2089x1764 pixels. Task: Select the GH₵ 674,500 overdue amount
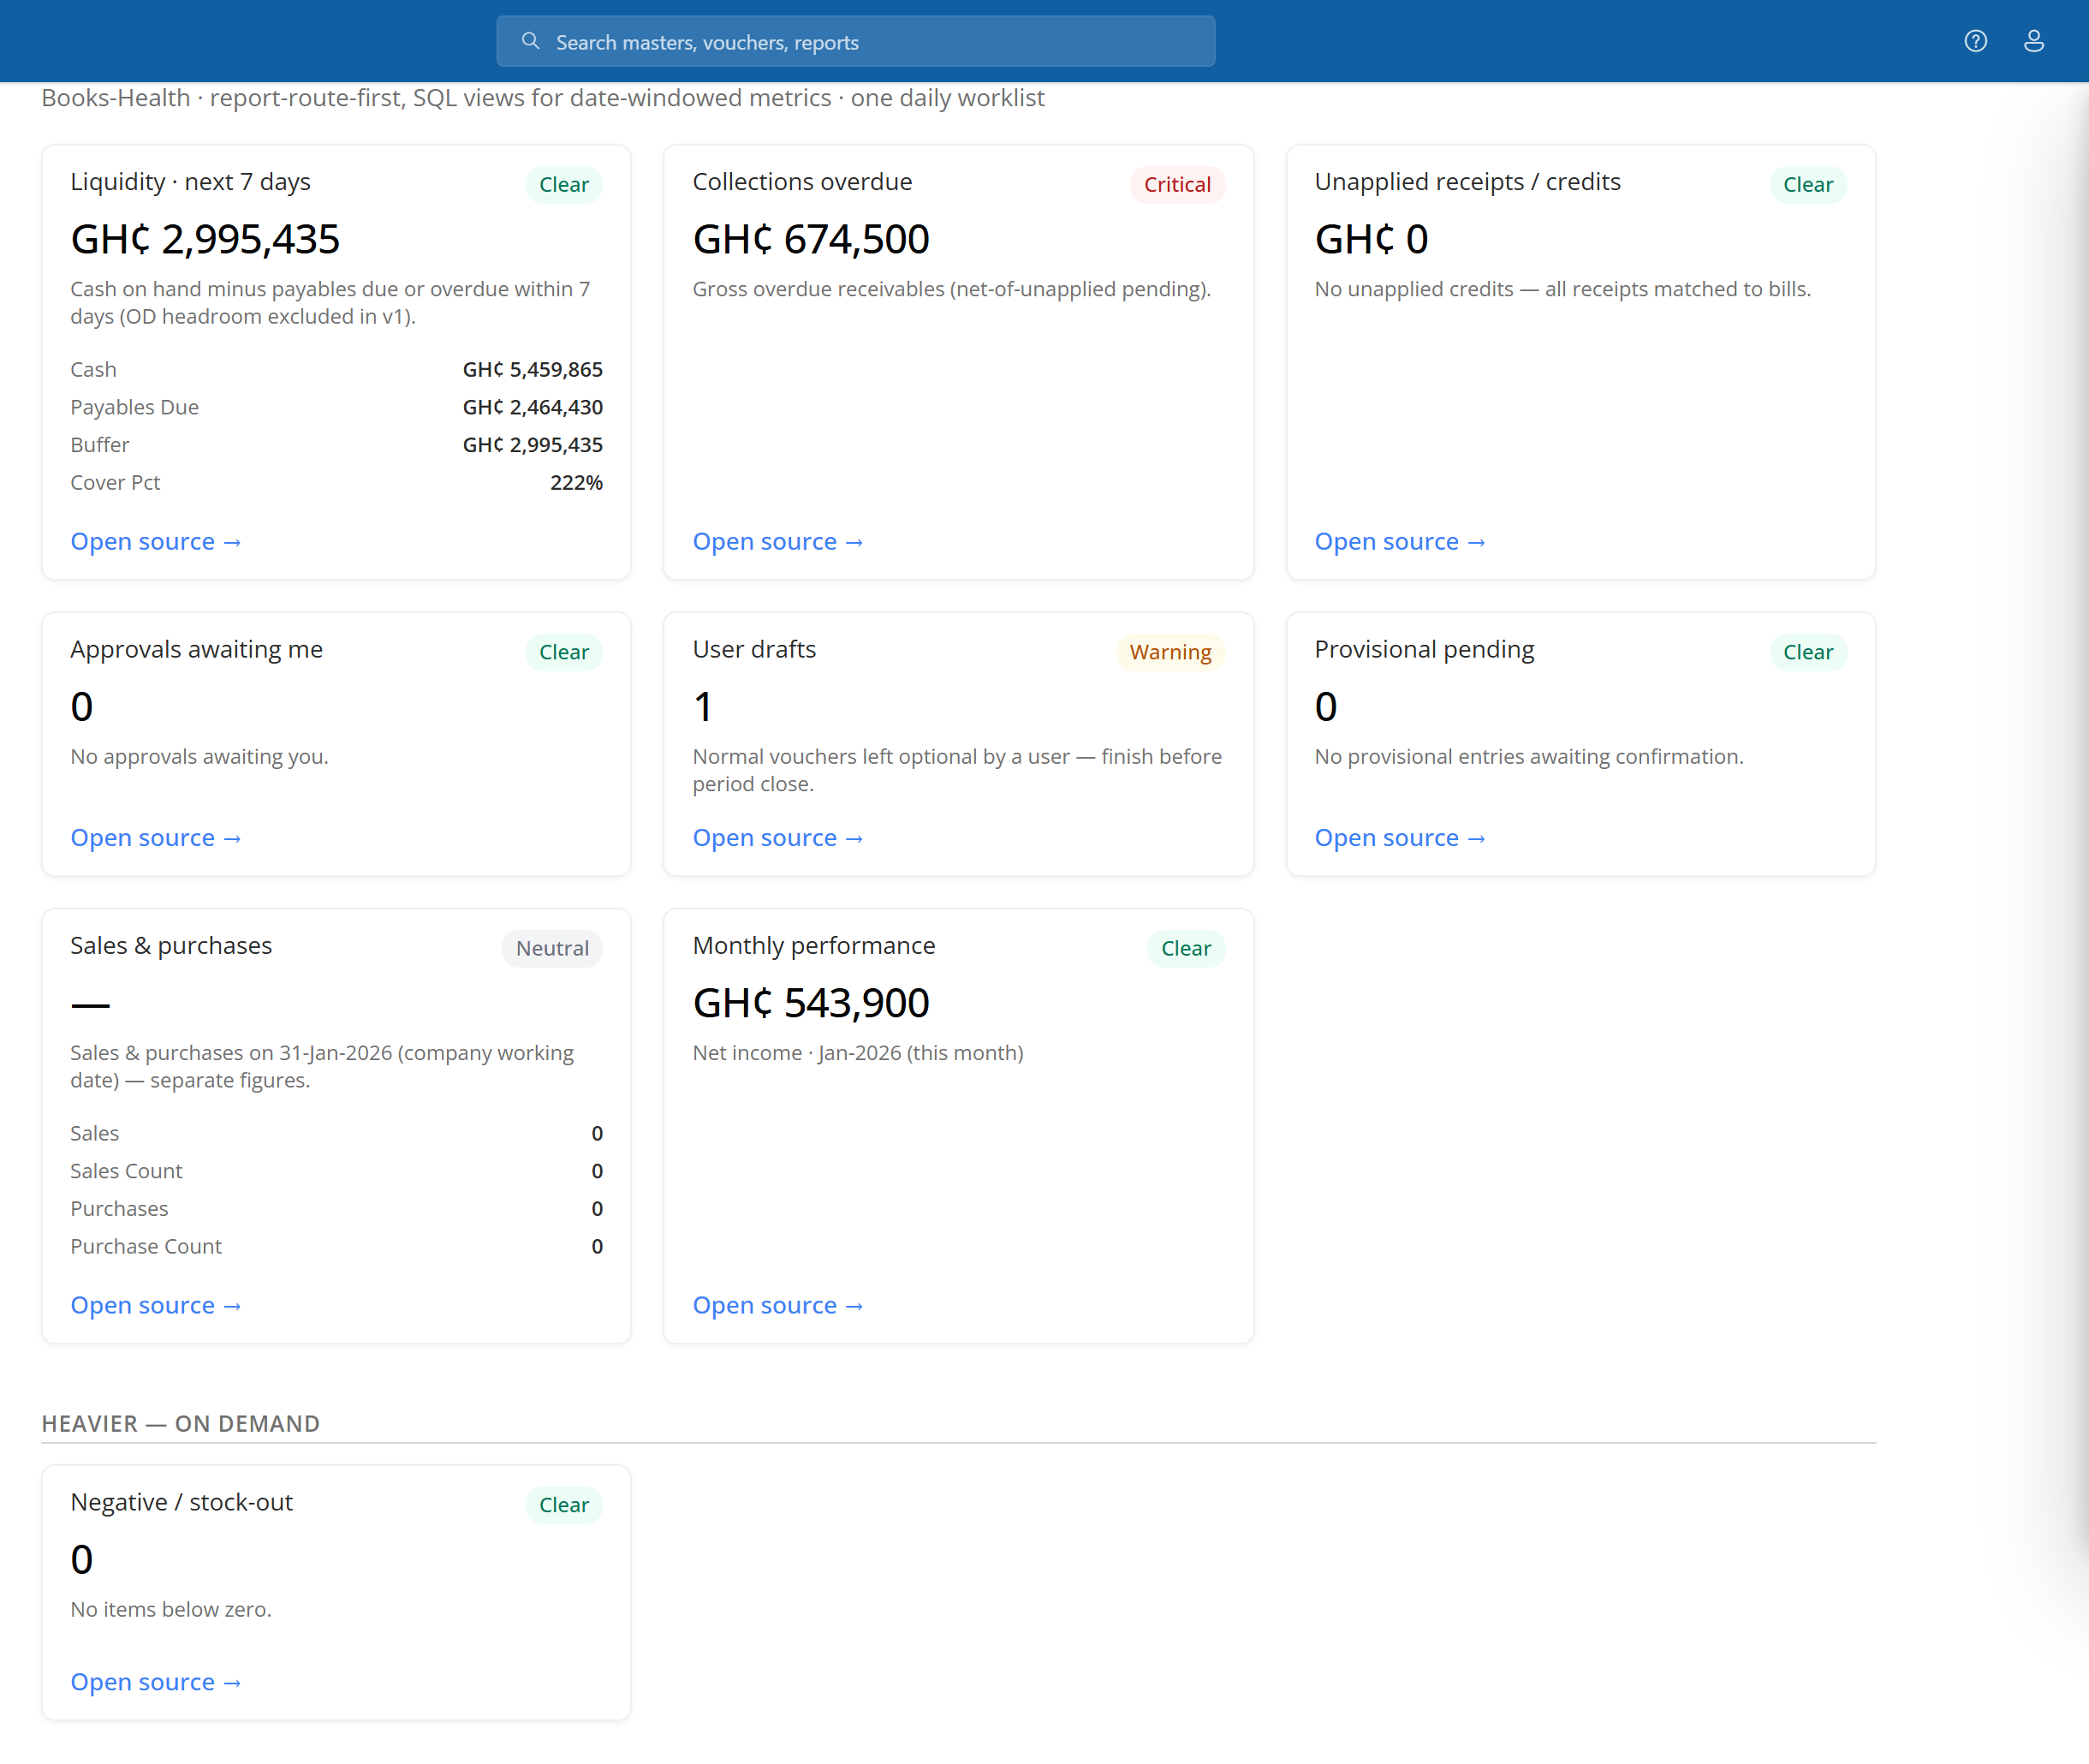pyautogui.click(x=811, y=239)
